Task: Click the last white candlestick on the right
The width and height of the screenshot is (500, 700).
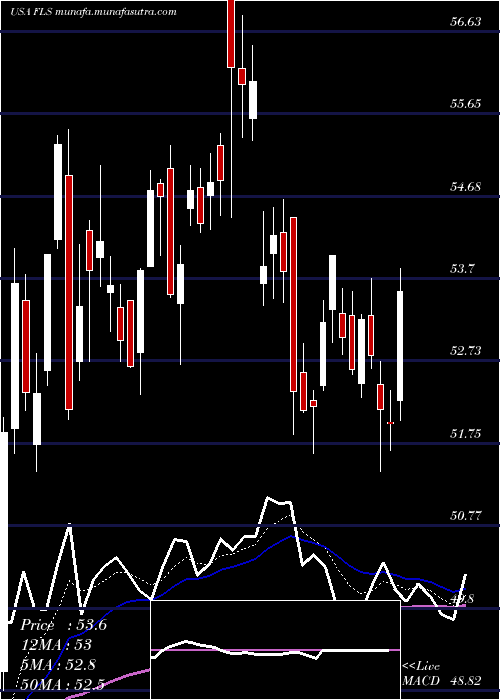Action: 400,346
